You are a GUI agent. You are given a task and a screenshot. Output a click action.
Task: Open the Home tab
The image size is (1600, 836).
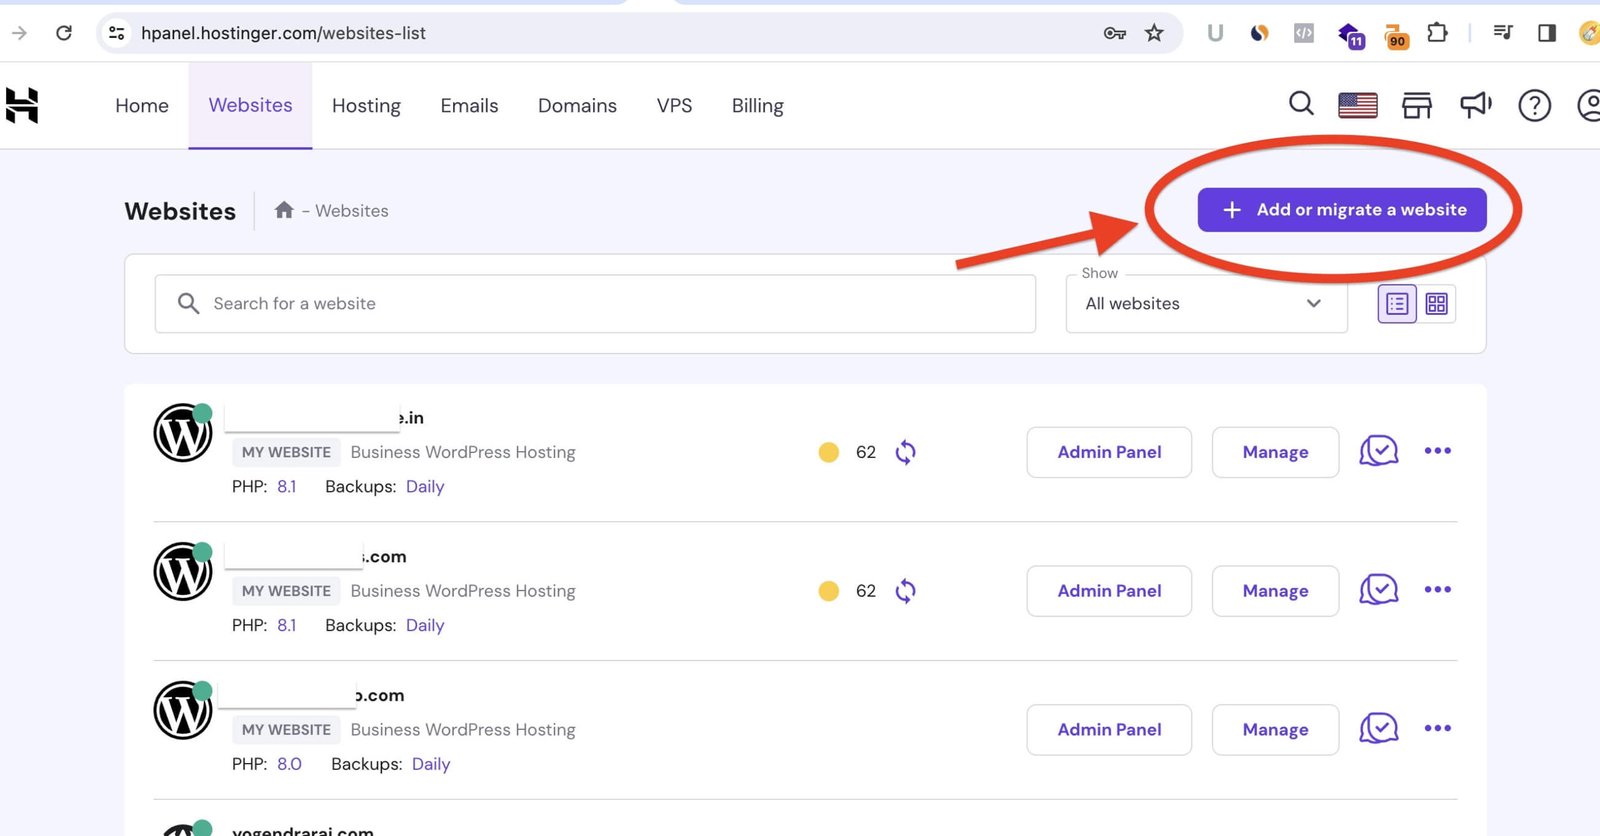coord(142,106)
